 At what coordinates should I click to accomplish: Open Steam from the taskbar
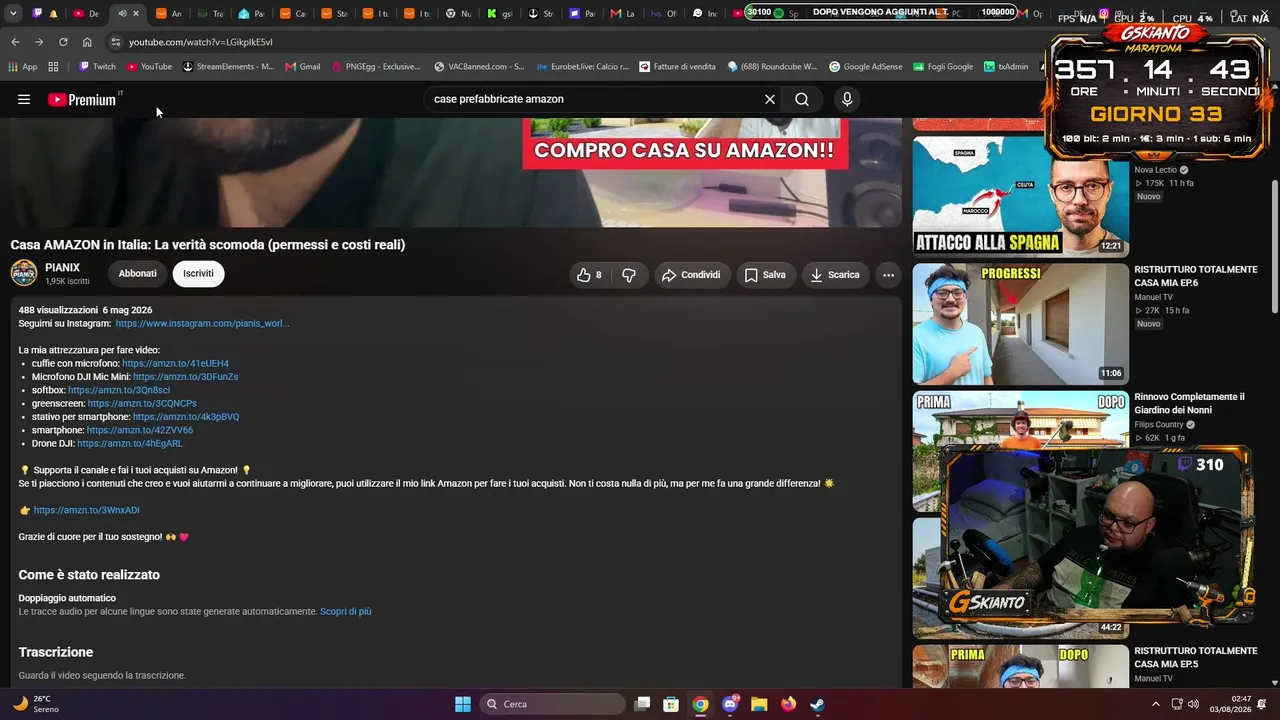(817, 704)
